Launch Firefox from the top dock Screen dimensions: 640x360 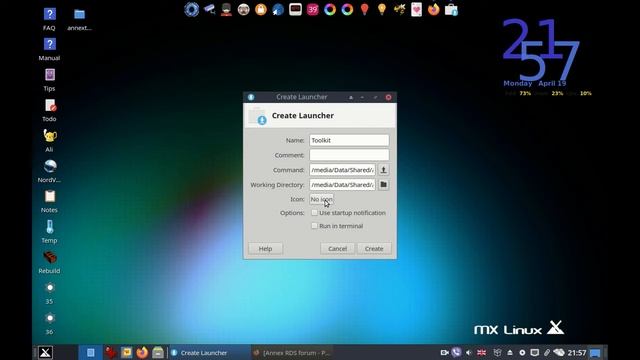point(433,9)
